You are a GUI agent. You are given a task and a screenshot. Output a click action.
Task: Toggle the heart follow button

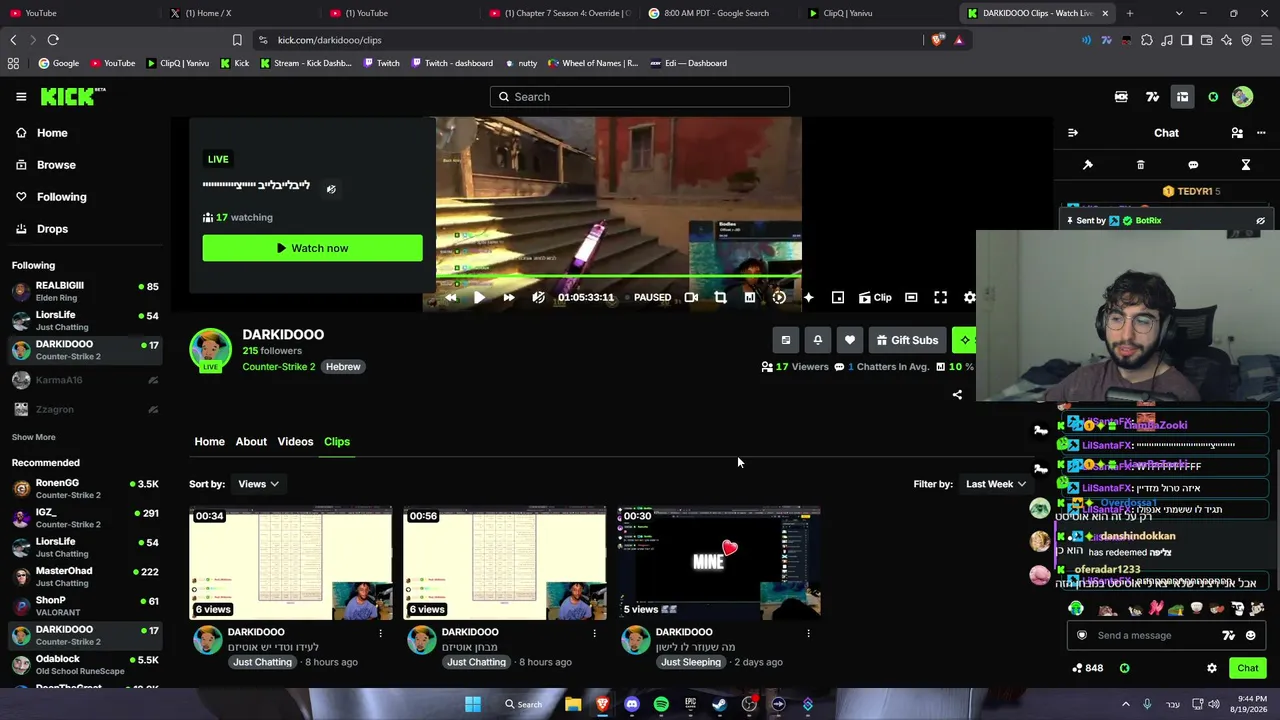850,340
